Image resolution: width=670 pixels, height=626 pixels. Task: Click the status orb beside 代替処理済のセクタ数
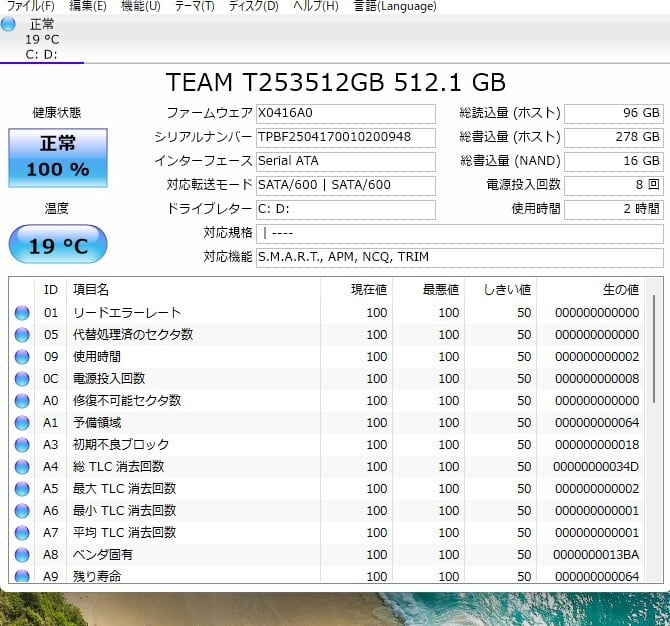tap(22, 335)
